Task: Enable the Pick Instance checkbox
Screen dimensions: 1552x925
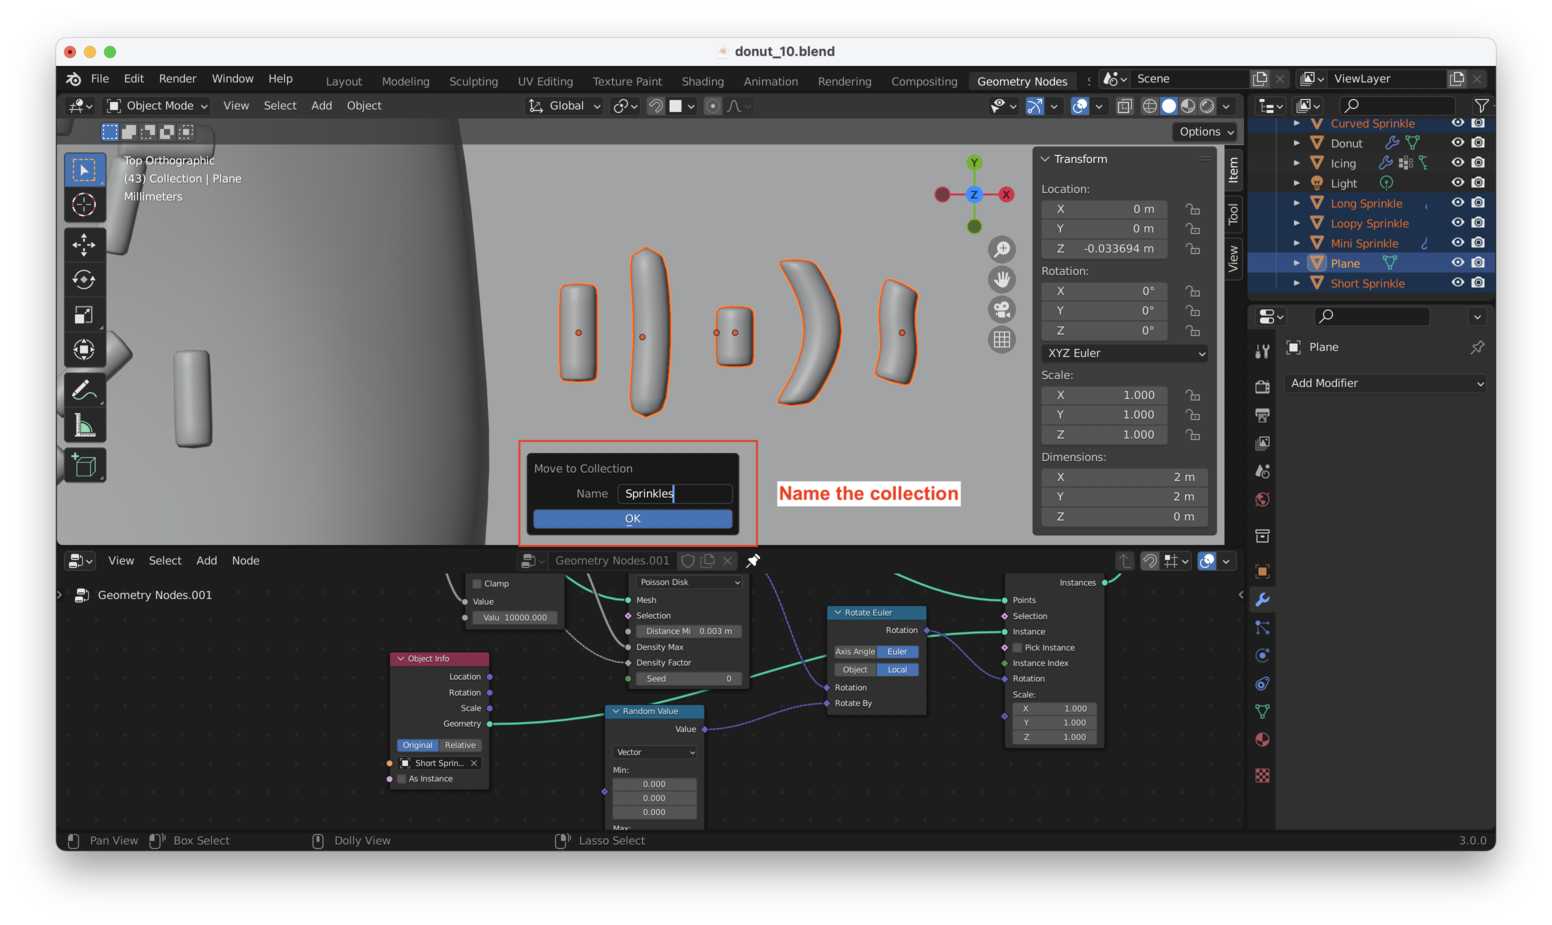Action: point(1017,648)
